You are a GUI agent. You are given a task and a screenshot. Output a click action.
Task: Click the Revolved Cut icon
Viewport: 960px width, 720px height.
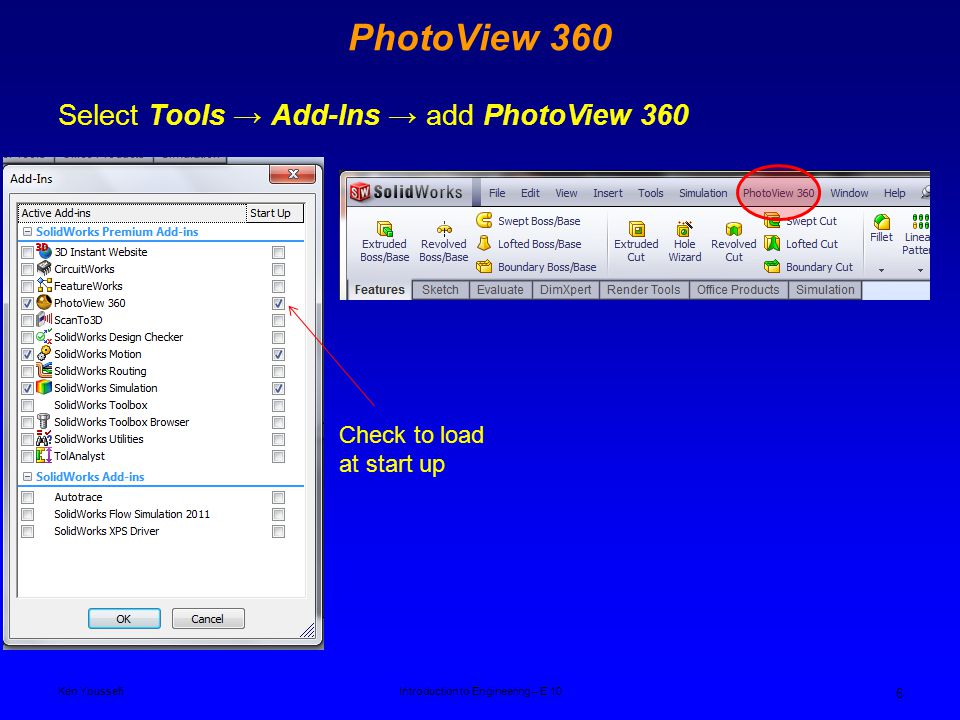coord(733,229)
